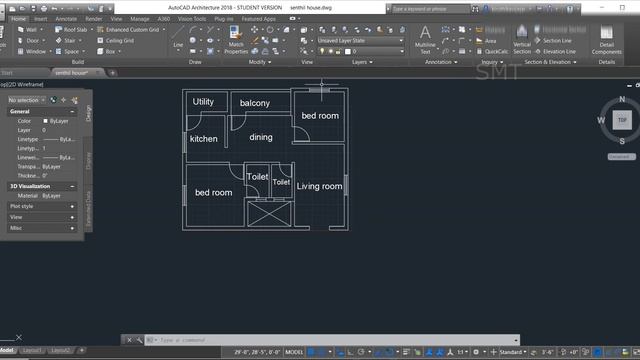This screenshot has width=640, height=360.
Task: Expand the Modify panel dropdown
Action: 260,62
